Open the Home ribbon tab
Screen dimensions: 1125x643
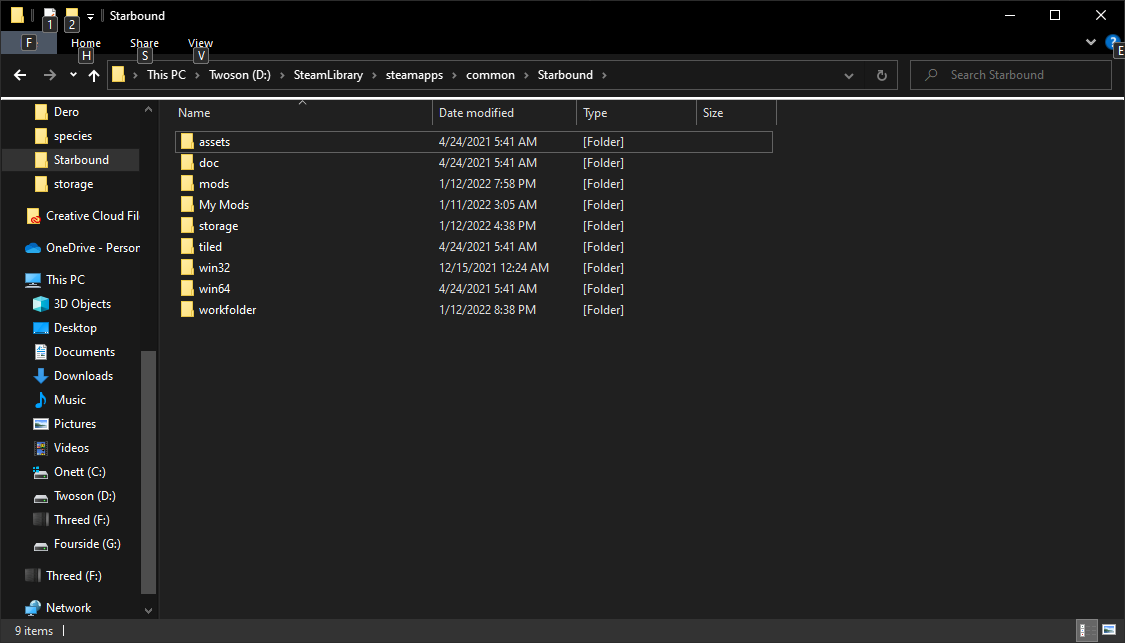pyautogui.click(x=86, y=43)
